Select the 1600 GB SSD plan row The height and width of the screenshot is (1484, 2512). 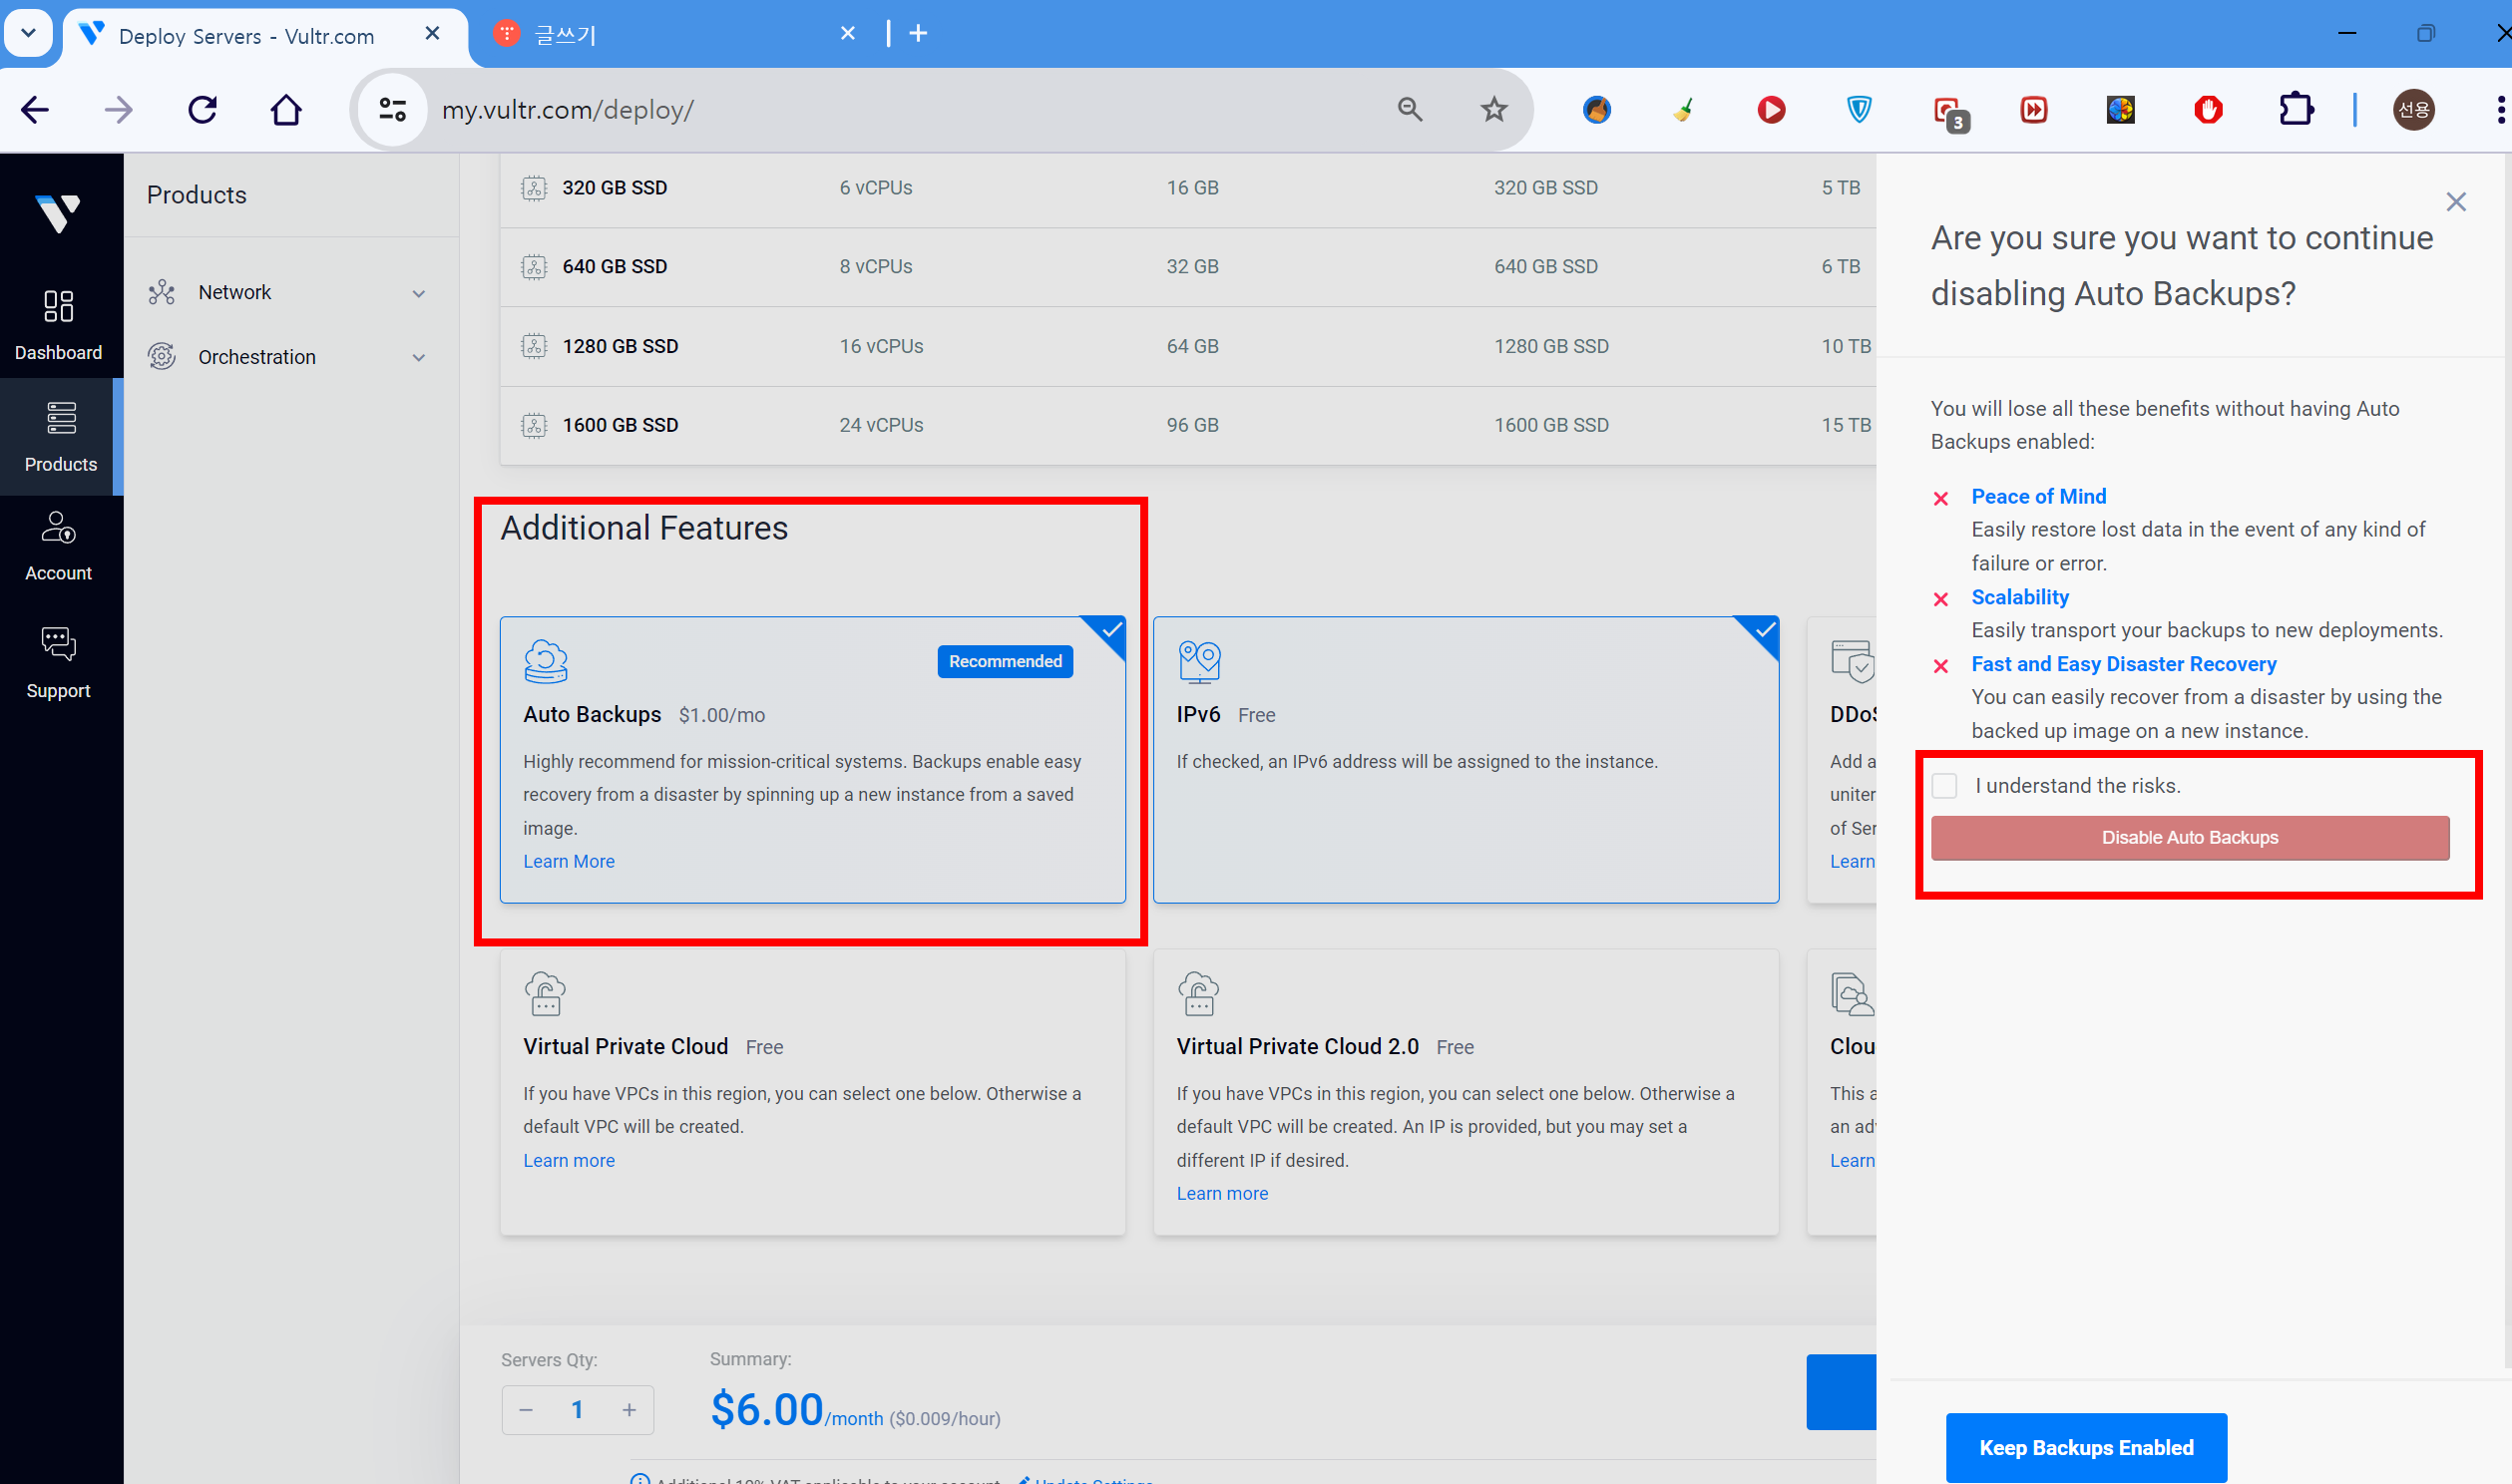coord(1188,425)
